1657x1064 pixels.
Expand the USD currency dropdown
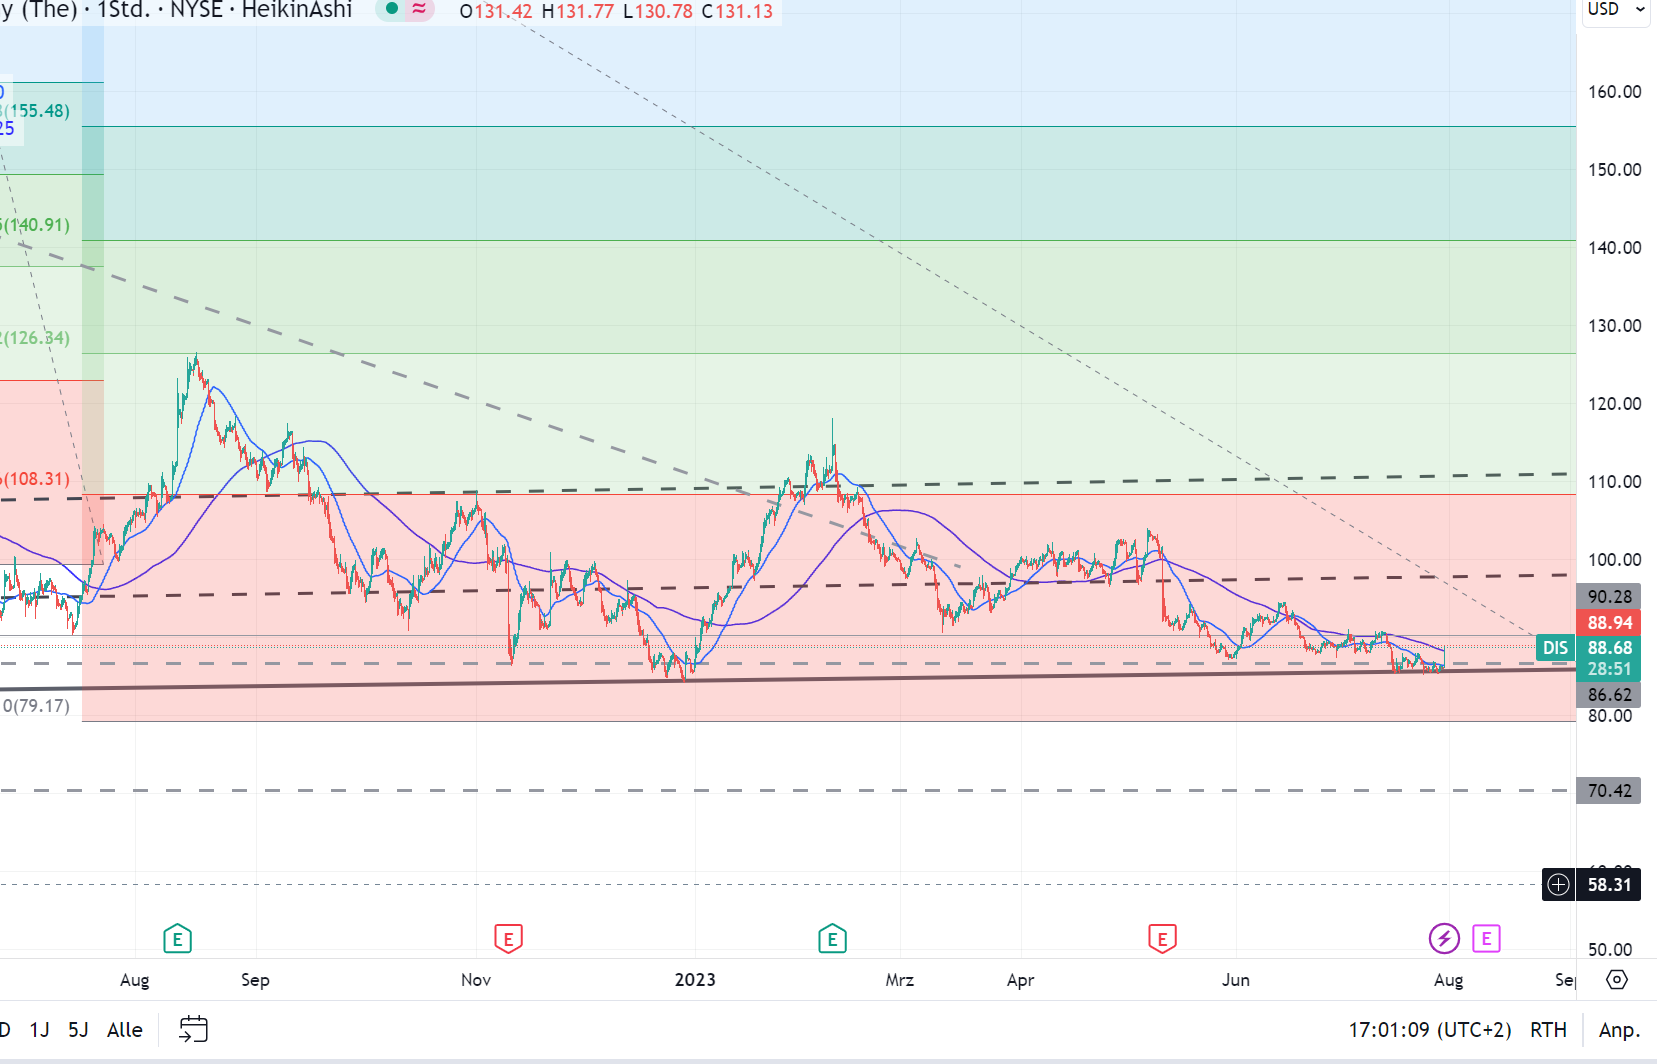(1615, 9)
